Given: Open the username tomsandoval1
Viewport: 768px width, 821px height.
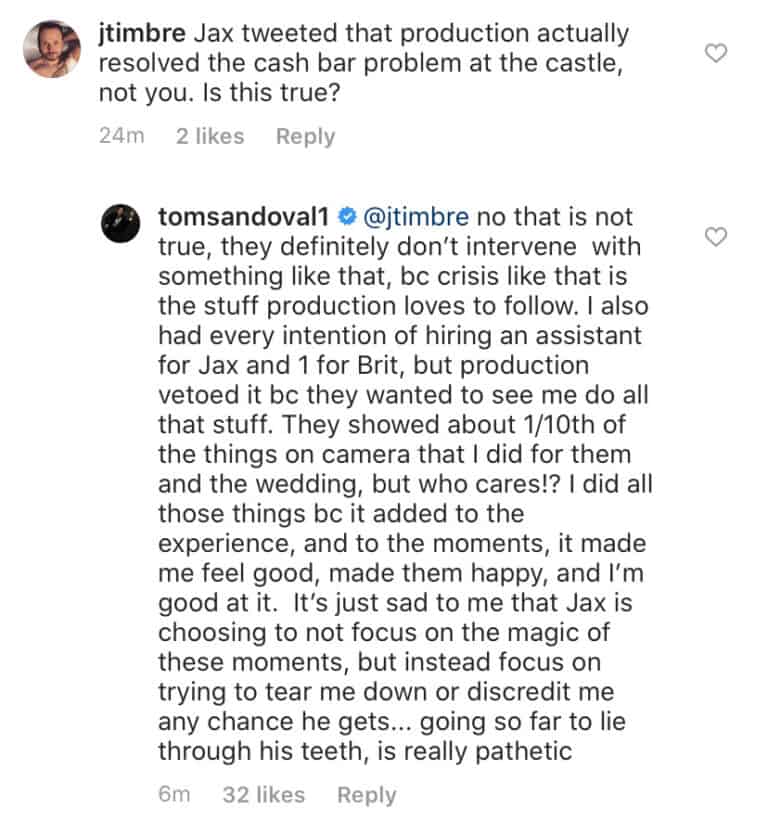Looking at the screenshot, I should coord(244,216).
